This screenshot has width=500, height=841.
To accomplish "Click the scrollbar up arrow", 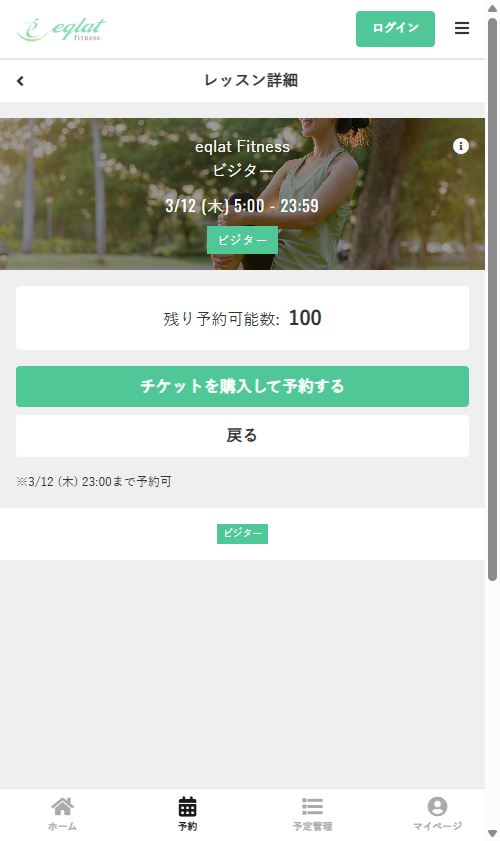I will point(492,8).
